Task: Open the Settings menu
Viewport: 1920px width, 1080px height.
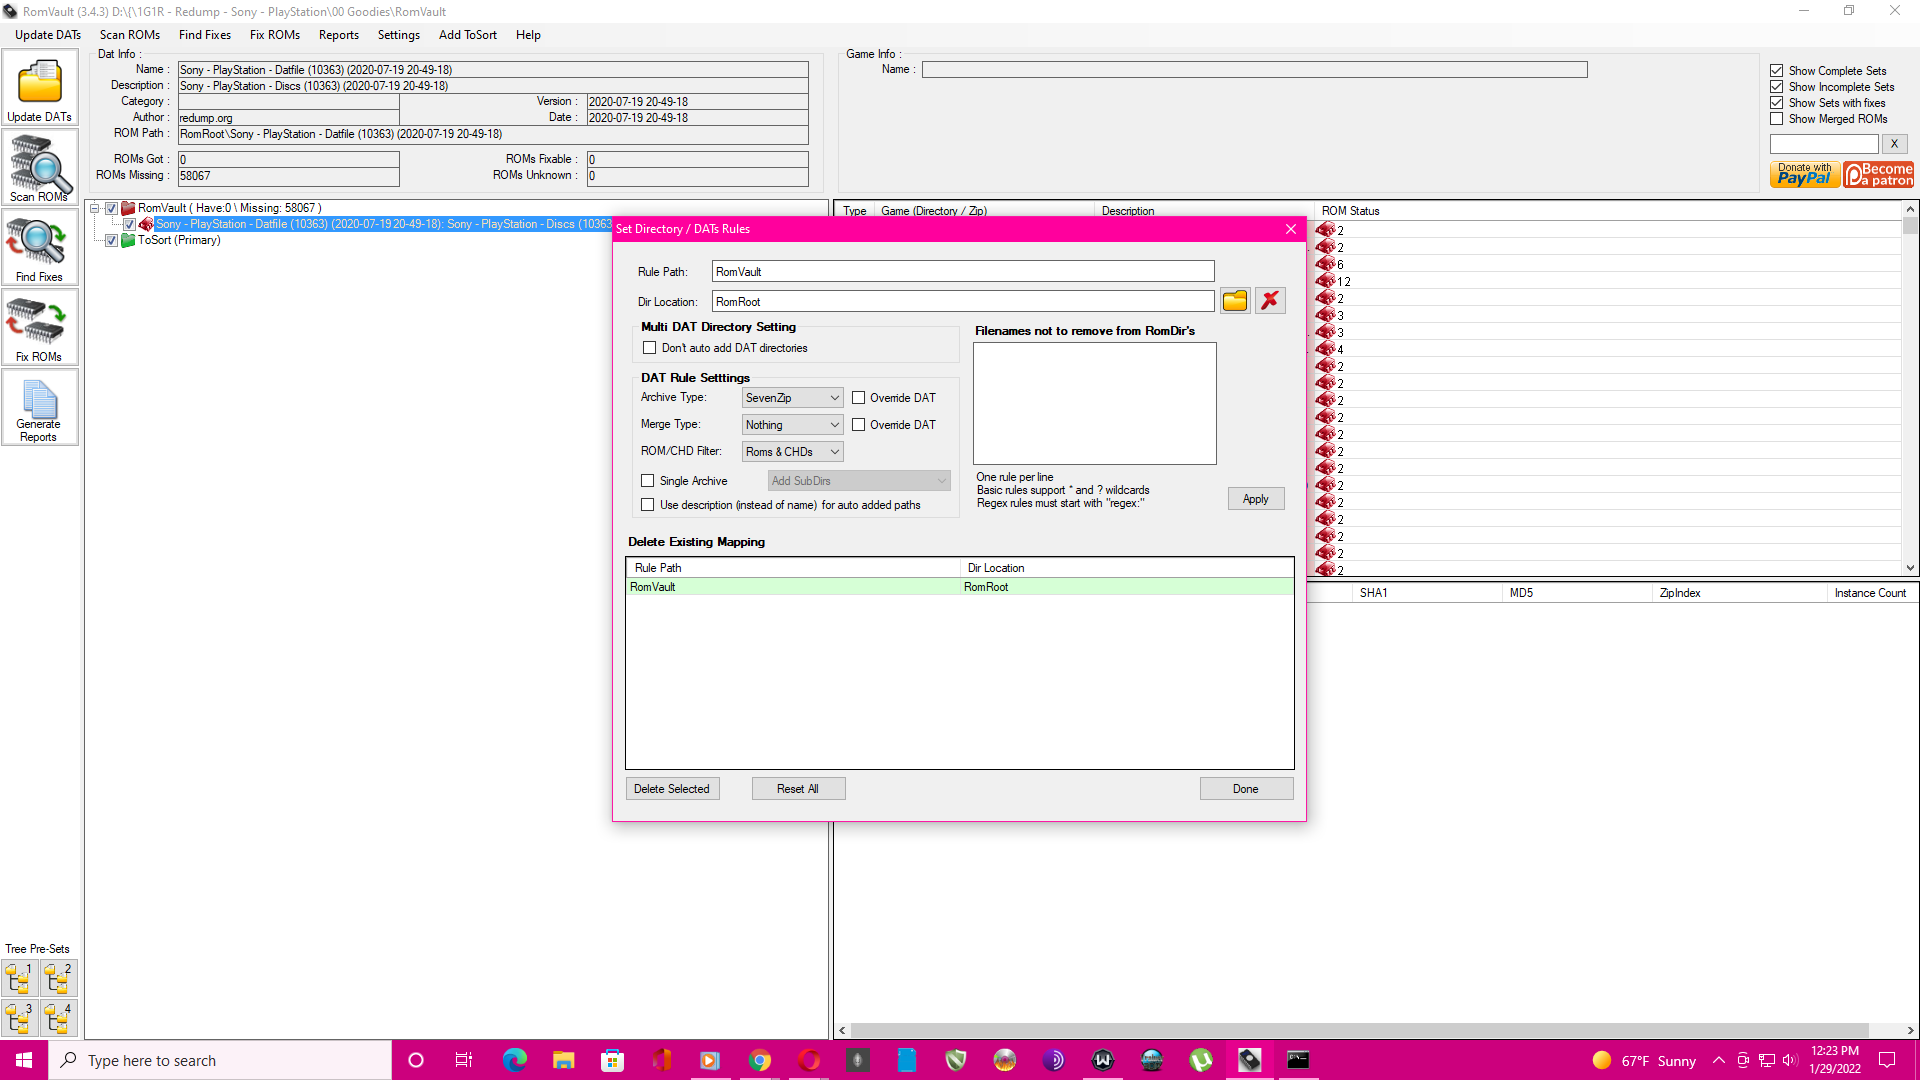Action: click(x=399, y=35)
